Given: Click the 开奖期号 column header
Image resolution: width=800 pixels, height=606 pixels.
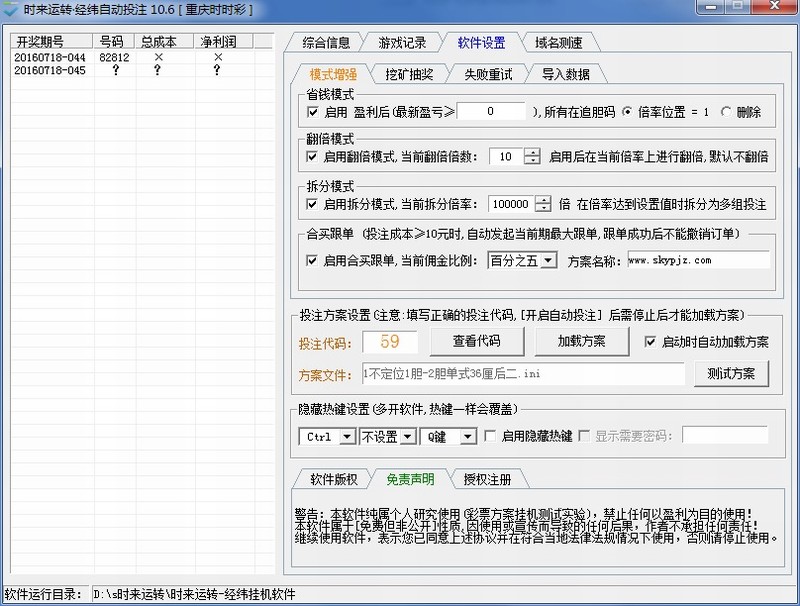Looking at the screenshot, I should click(40, 41).
